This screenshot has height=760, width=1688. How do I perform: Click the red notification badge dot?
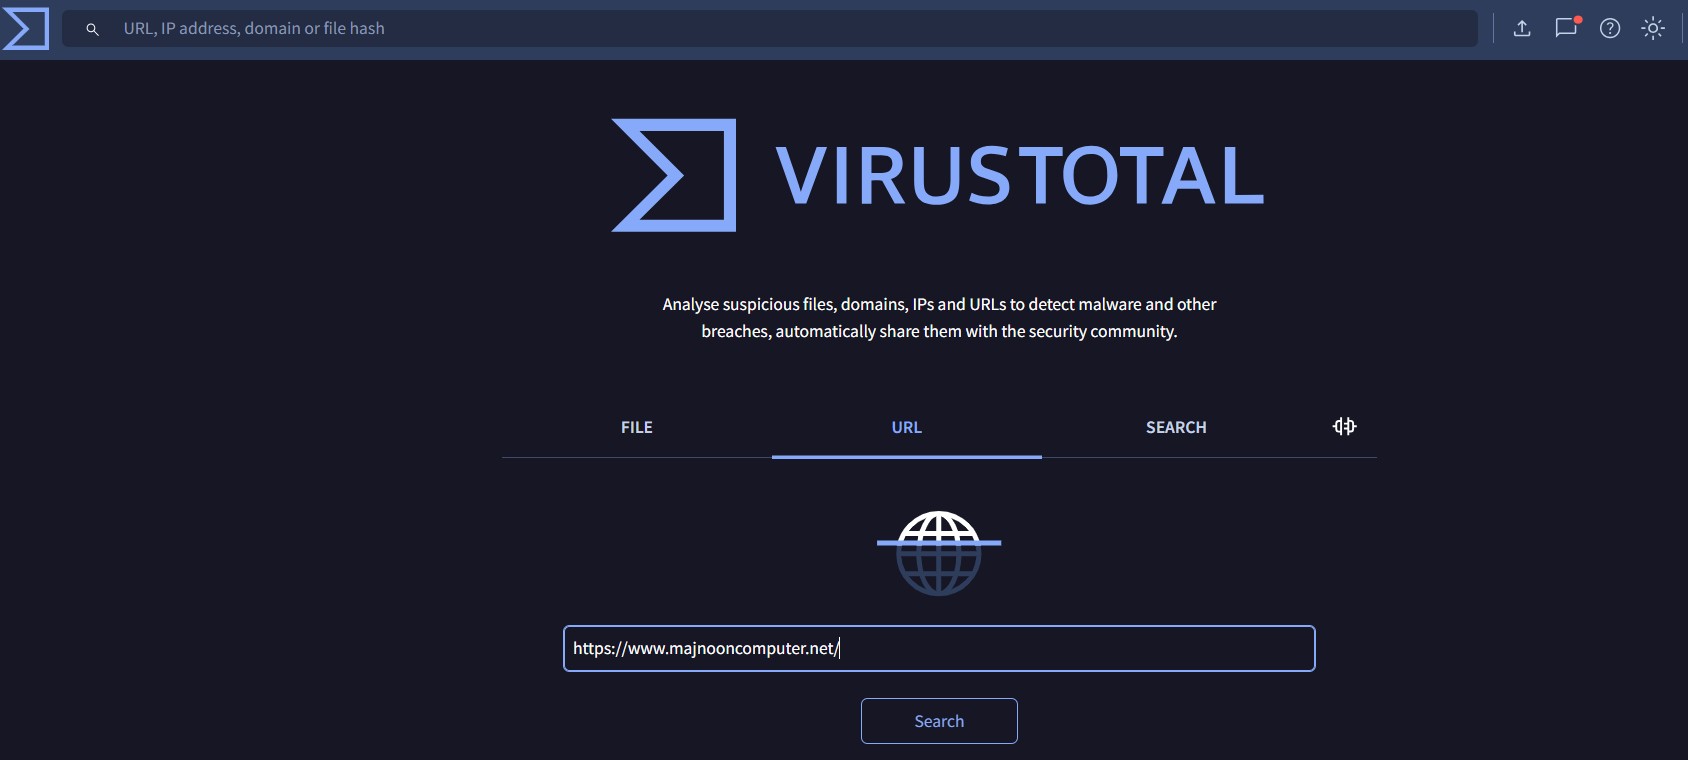[1577, 20]
